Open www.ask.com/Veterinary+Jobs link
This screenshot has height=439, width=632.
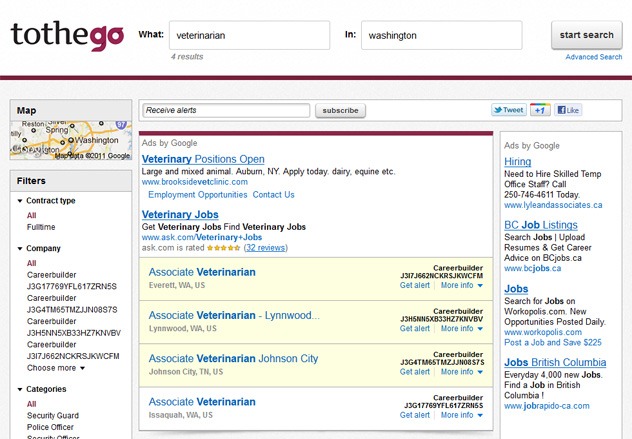[202, 237]
